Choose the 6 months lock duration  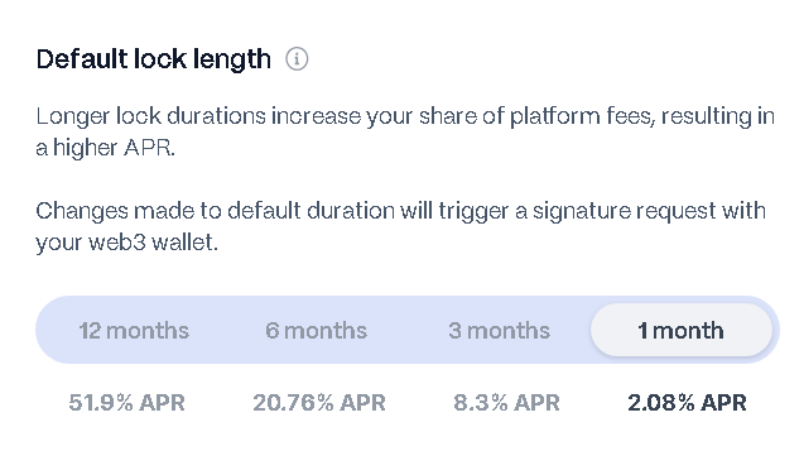pyautogui.click(x=316, y=330)
